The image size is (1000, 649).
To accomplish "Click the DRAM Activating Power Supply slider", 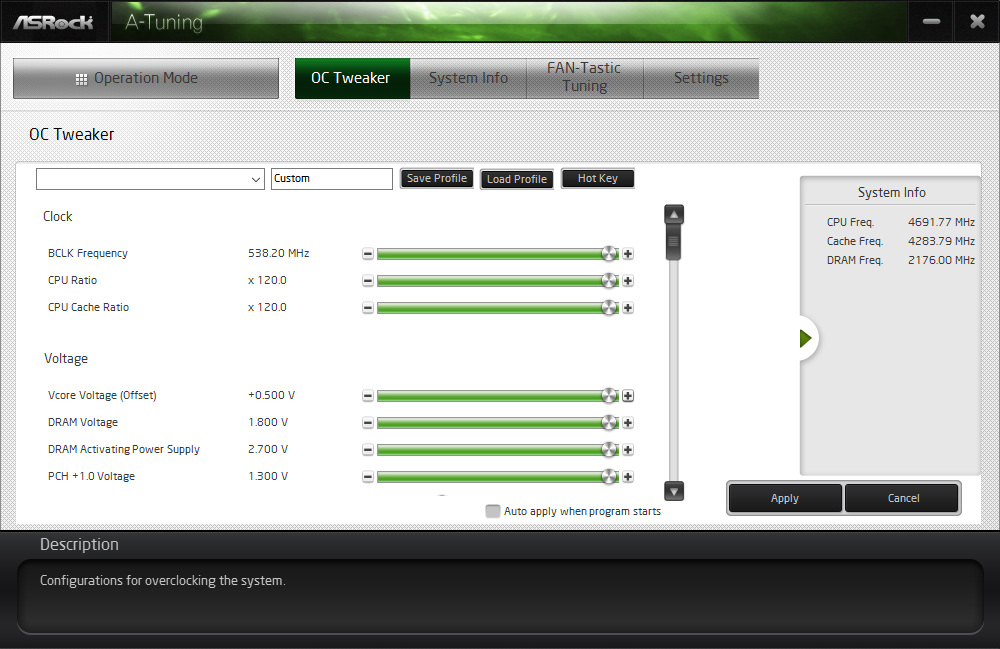I will (x=497, y=450).
